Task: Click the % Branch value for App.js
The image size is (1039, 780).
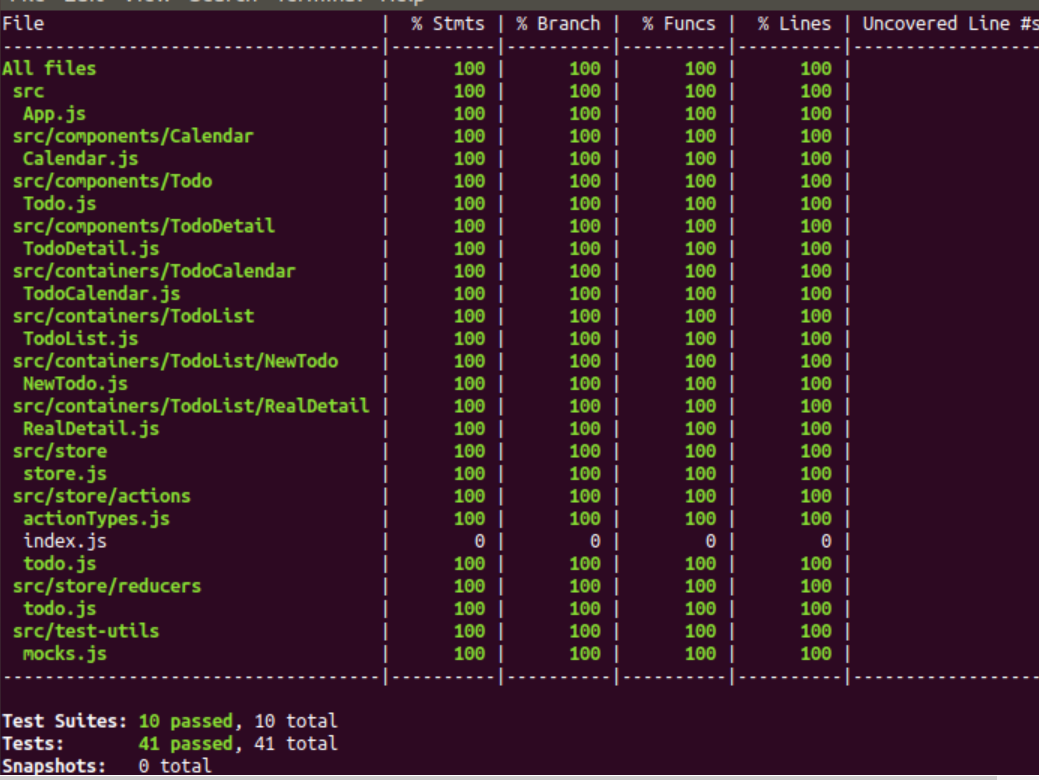Action: (584, 113)
